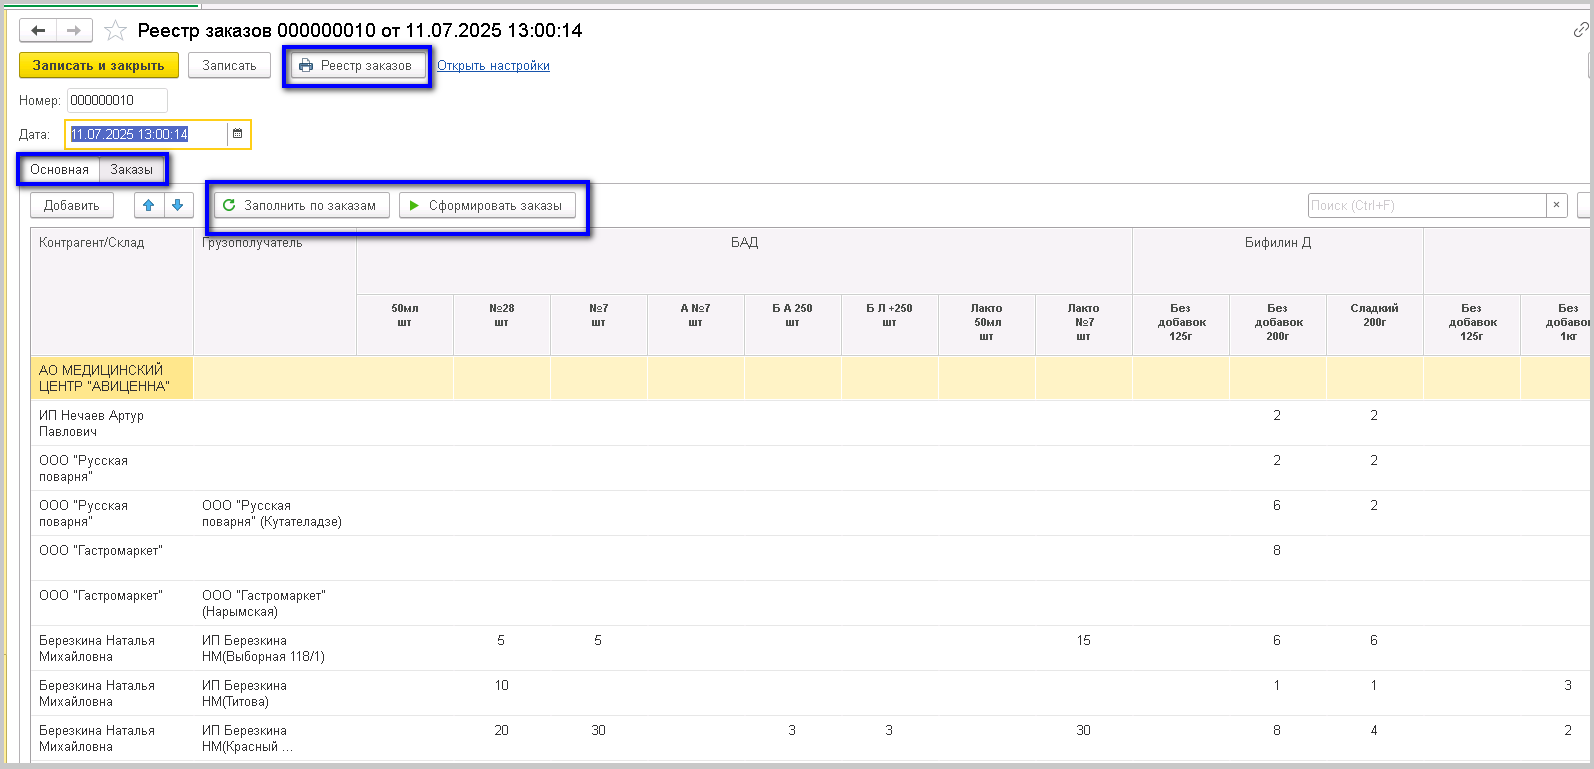Click Заполнить по заказам button
The height and width of the screenshot is (769, 1594).
tap(300, 205)
